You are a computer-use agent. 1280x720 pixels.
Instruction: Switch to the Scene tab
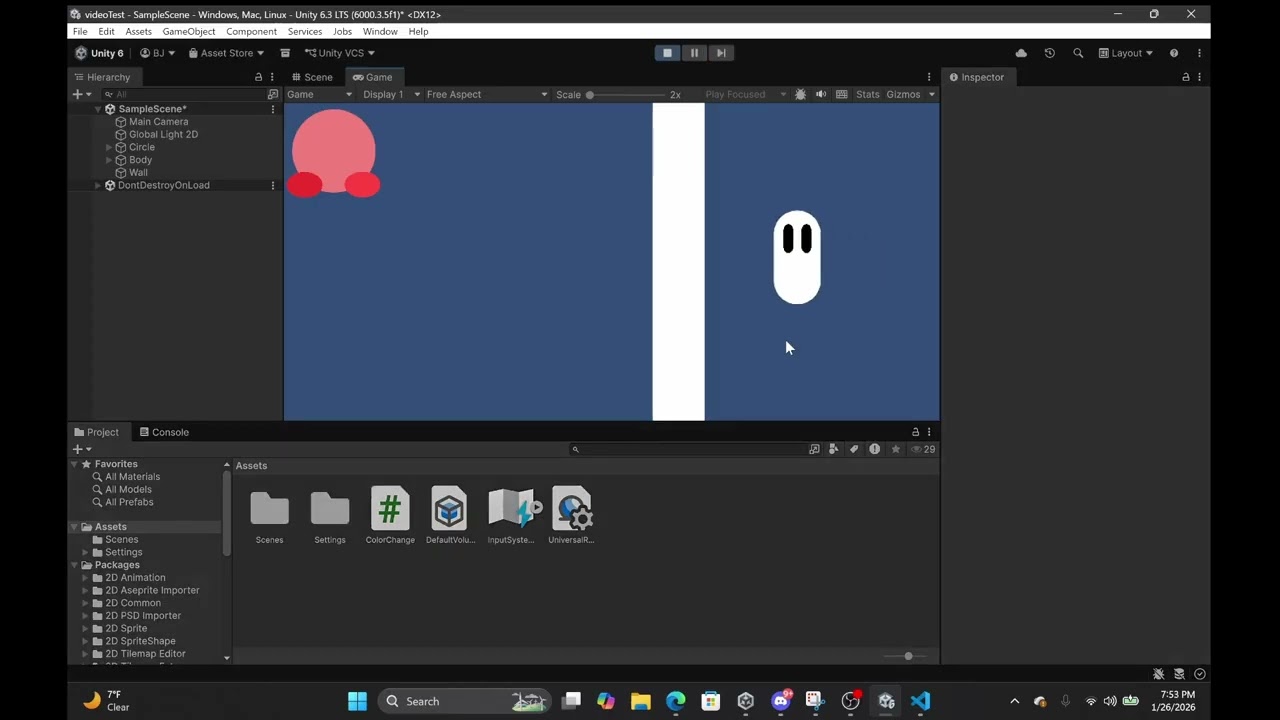pyautogui.click(x=312, y=77)
